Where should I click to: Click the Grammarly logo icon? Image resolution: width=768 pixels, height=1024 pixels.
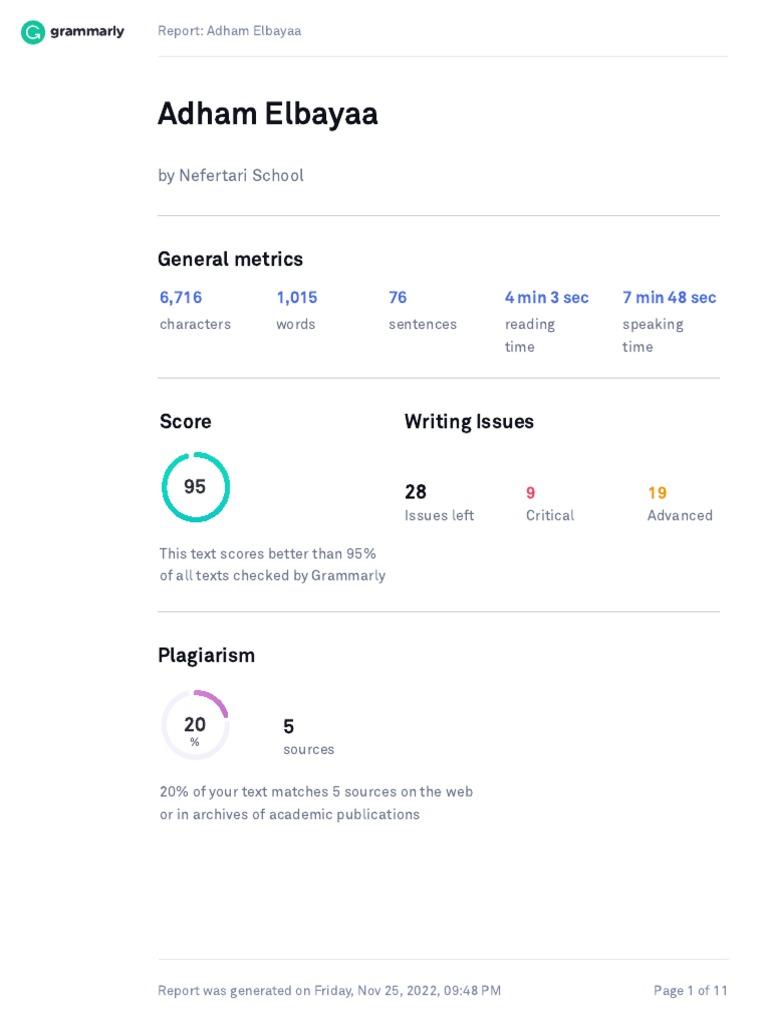tap(33, 32)
